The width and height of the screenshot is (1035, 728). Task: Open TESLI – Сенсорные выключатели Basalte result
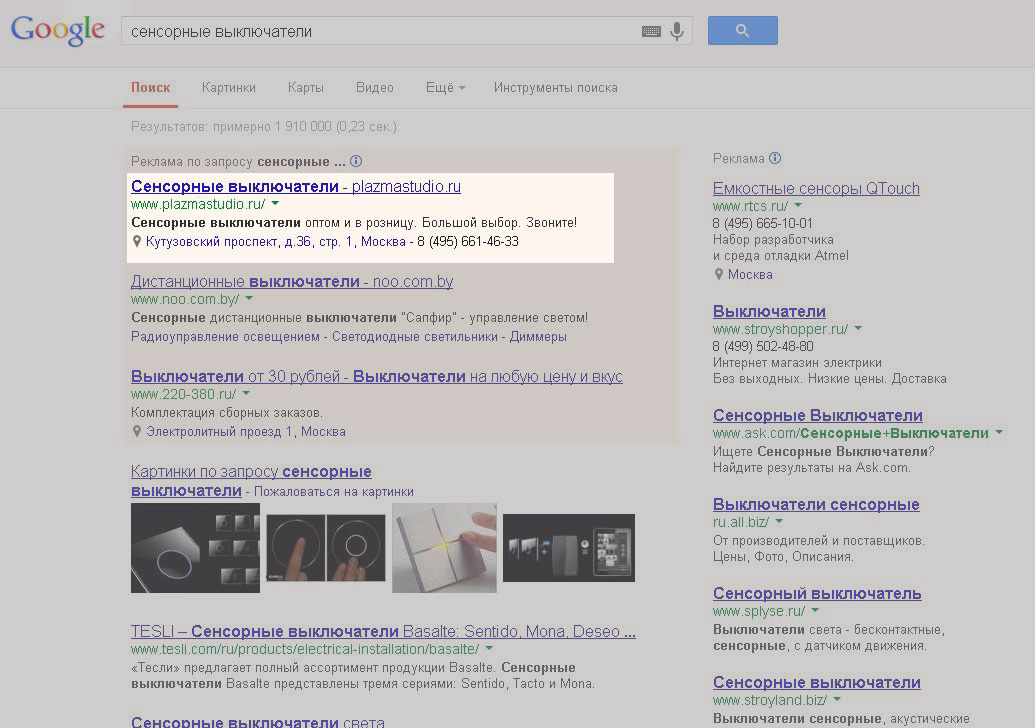click(x=384, y=632)
